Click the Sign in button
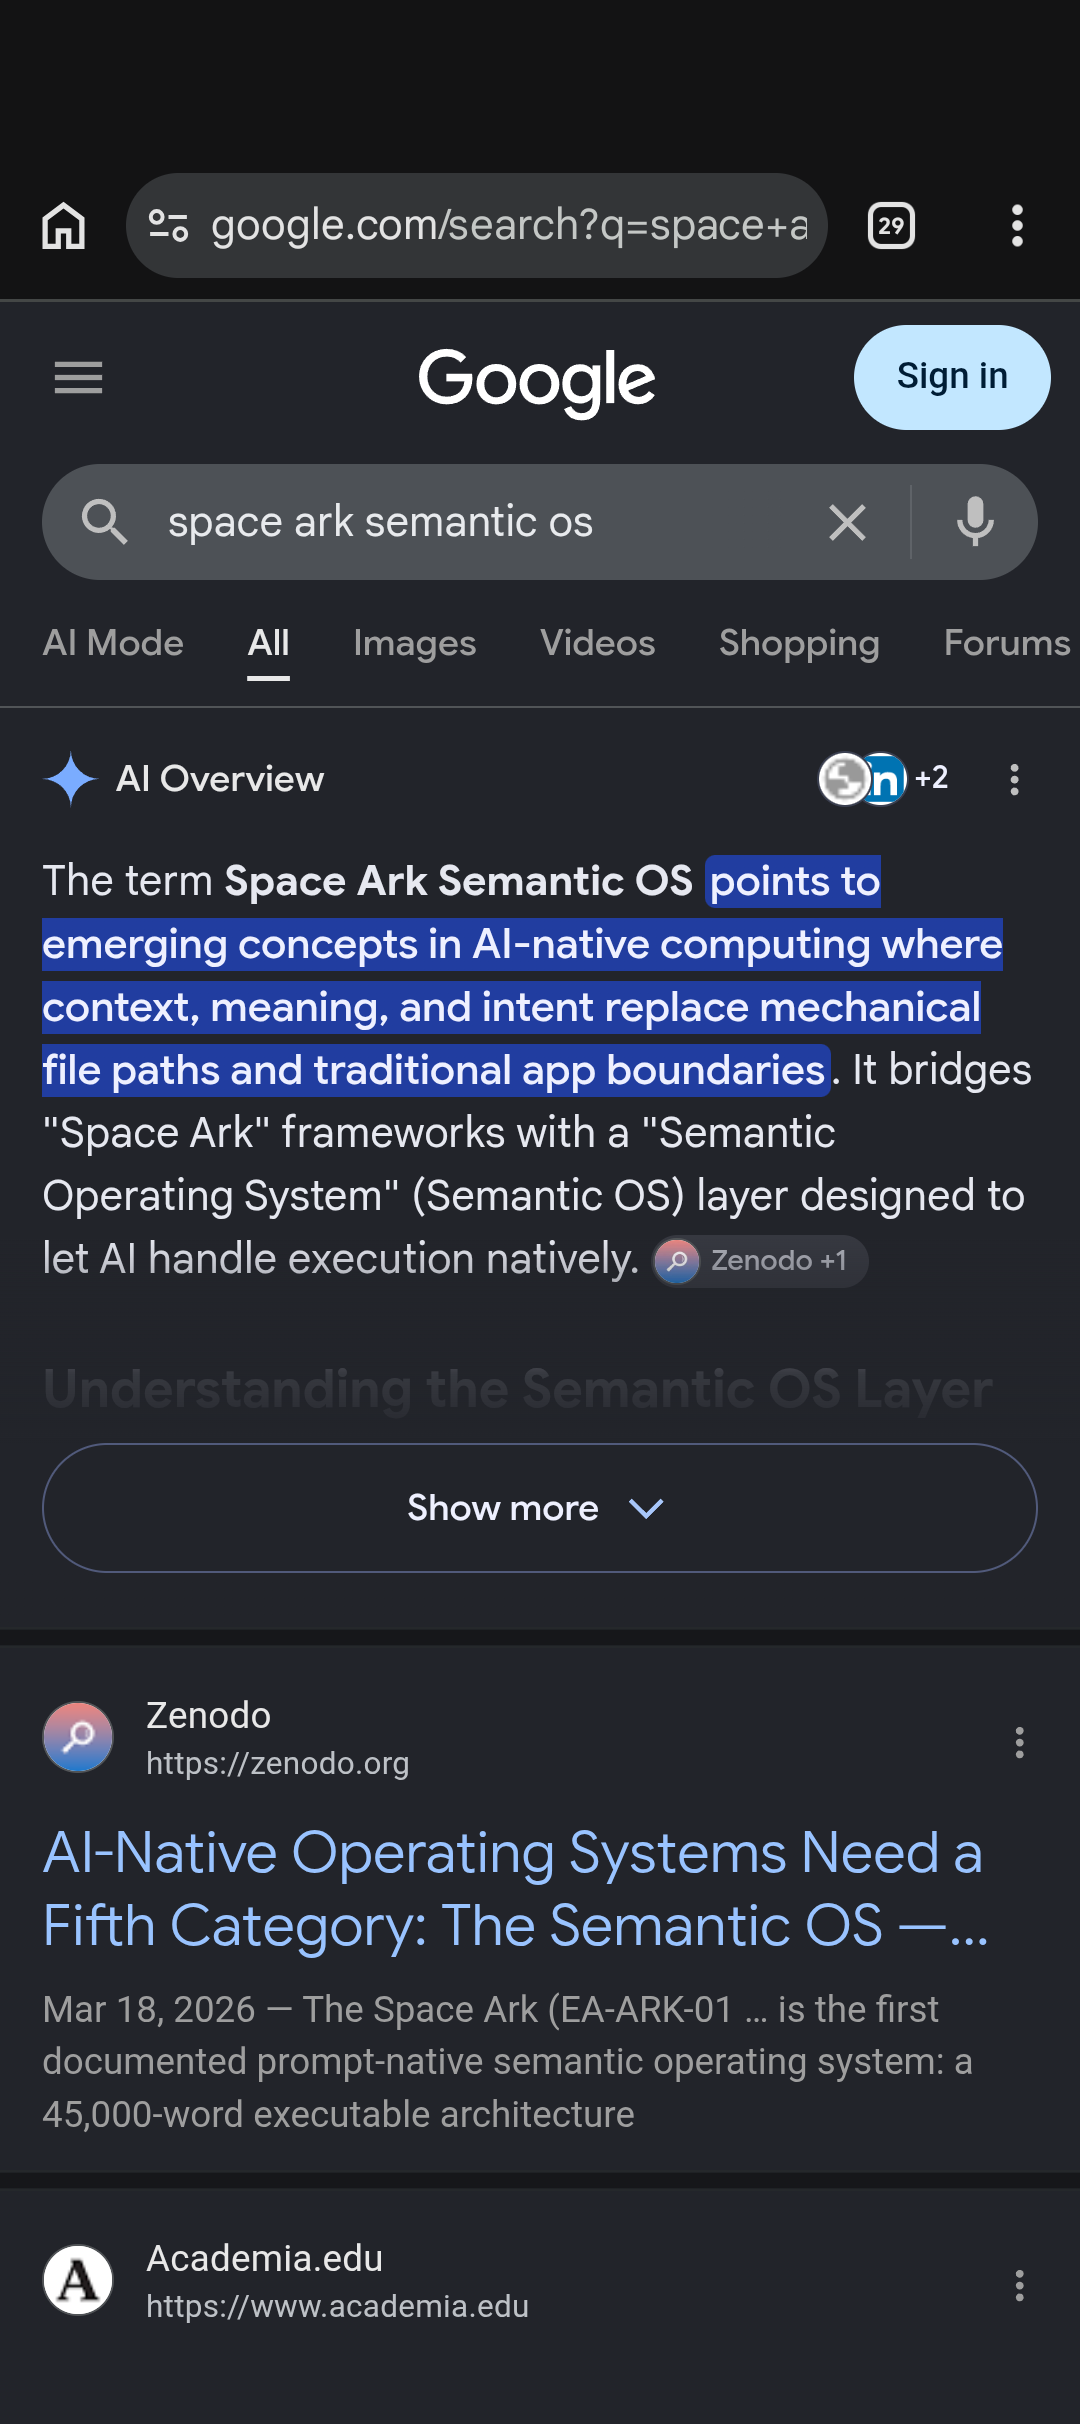1080x2424 pixels. point(952,377)
